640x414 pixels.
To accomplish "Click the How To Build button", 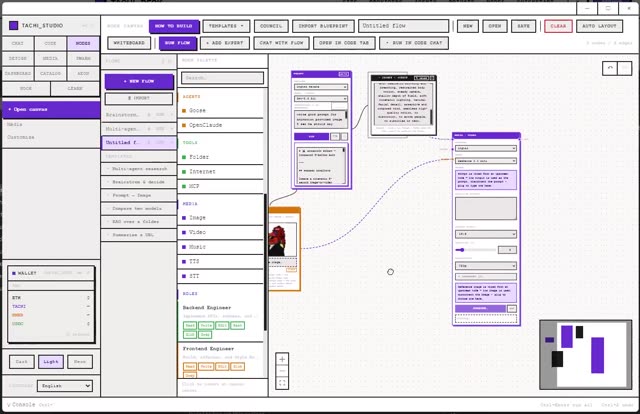I will tap(173, 26).
